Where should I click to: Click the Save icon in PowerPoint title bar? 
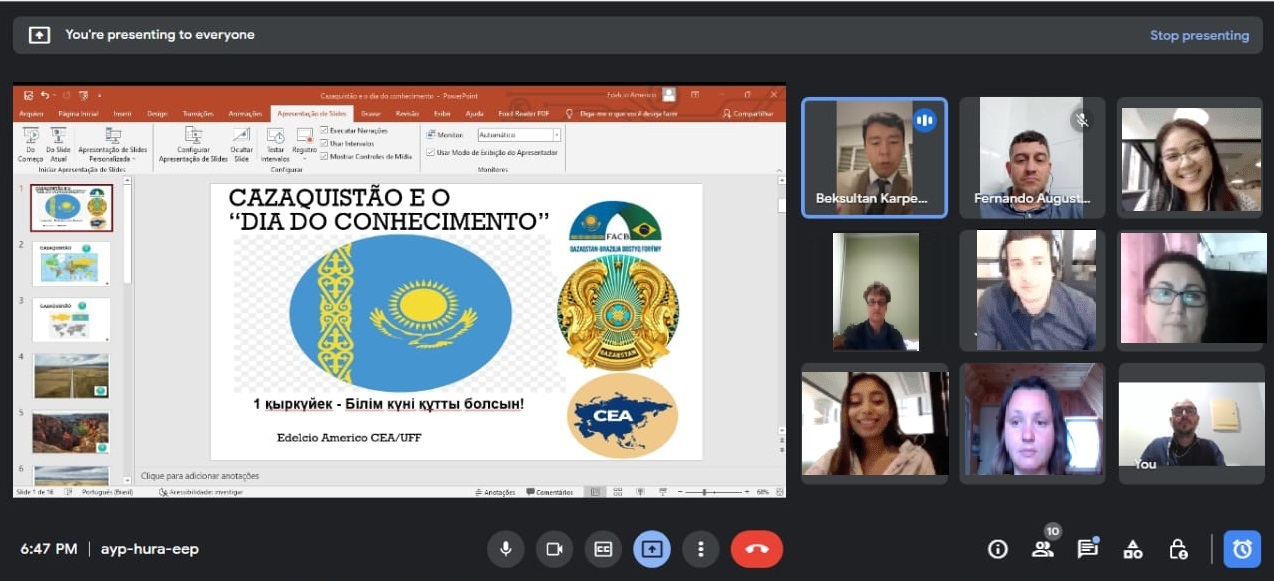(x=29, y=95)
